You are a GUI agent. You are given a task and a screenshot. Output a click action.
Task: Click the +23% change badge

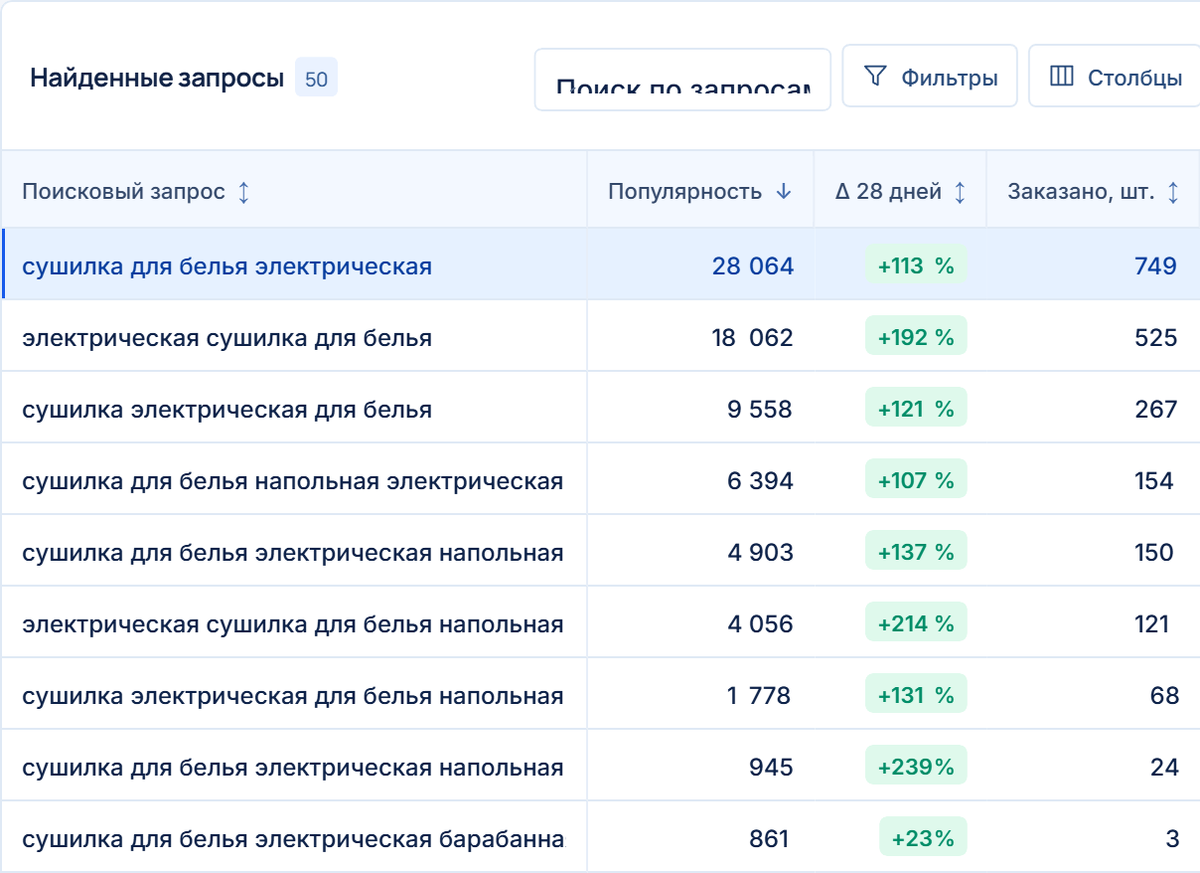pyautogui.click(x=923, y=838)
